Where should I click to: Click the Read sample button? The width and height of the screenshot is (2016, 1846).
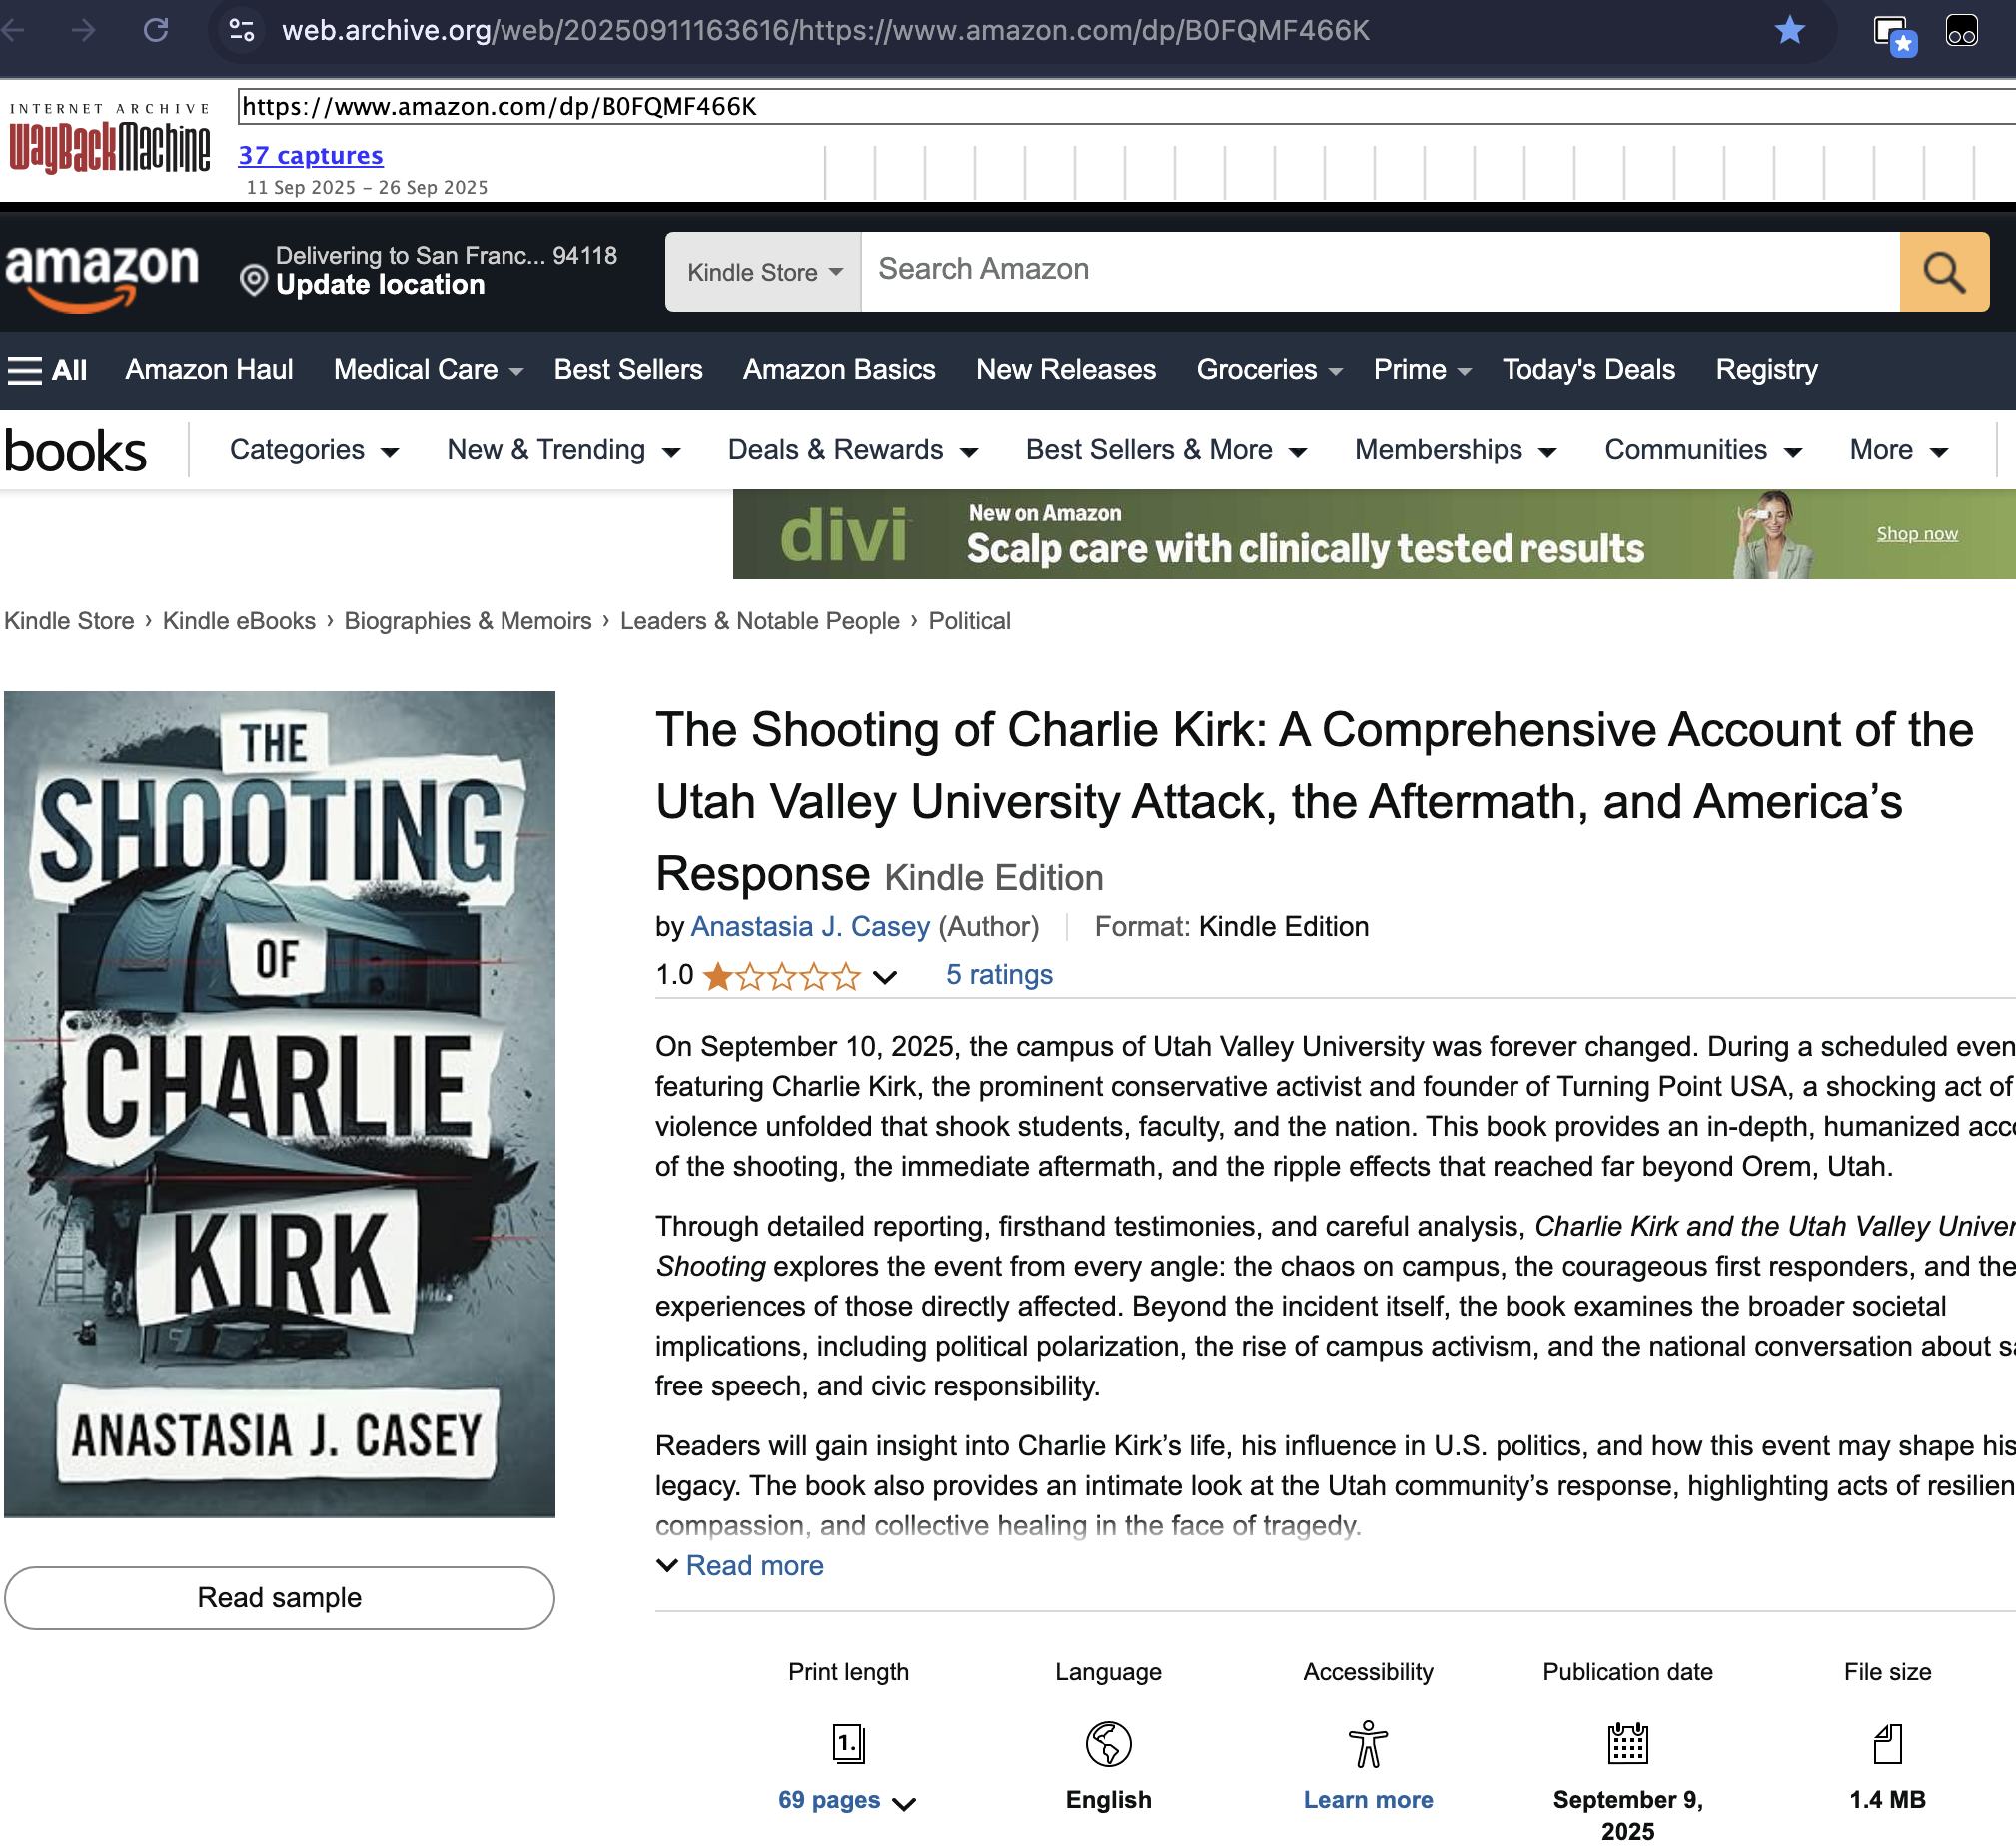(x=279, y=1598)
